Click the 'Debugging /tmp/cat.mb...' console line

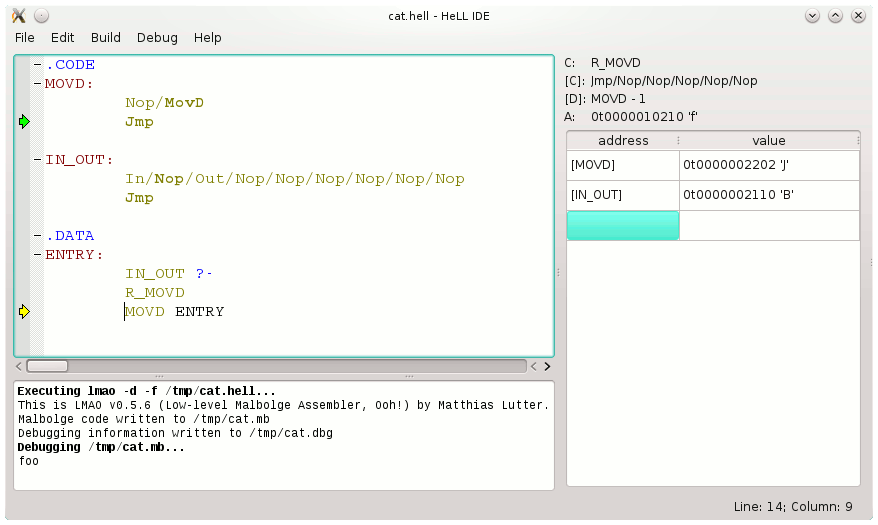pos(101,447)
